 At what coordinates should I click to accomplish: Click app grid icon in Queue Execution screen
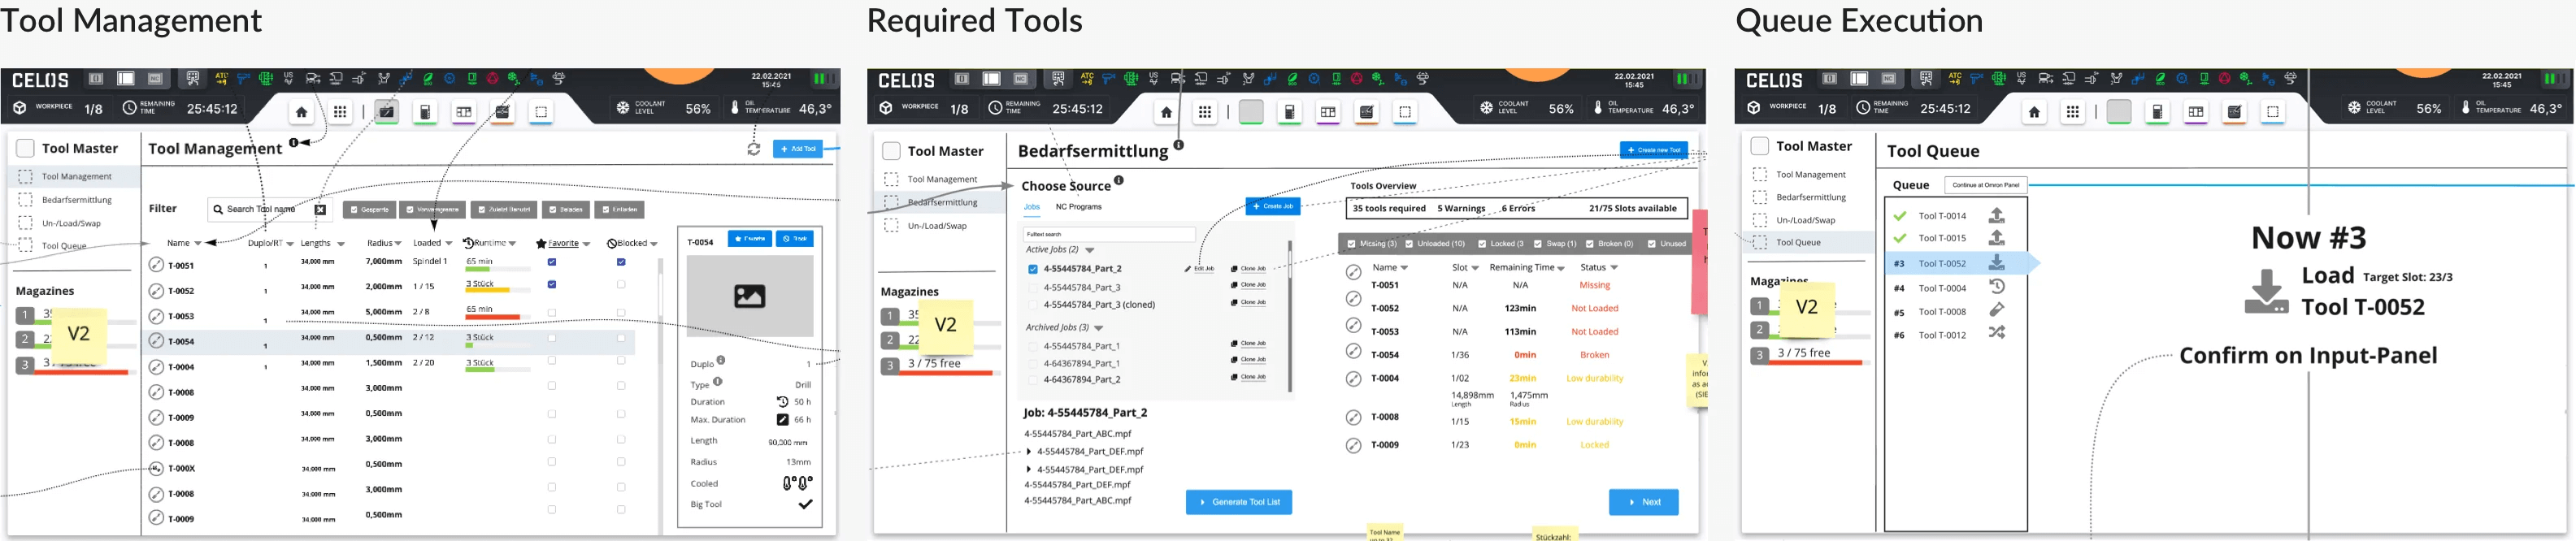(x=2073, y=112)
